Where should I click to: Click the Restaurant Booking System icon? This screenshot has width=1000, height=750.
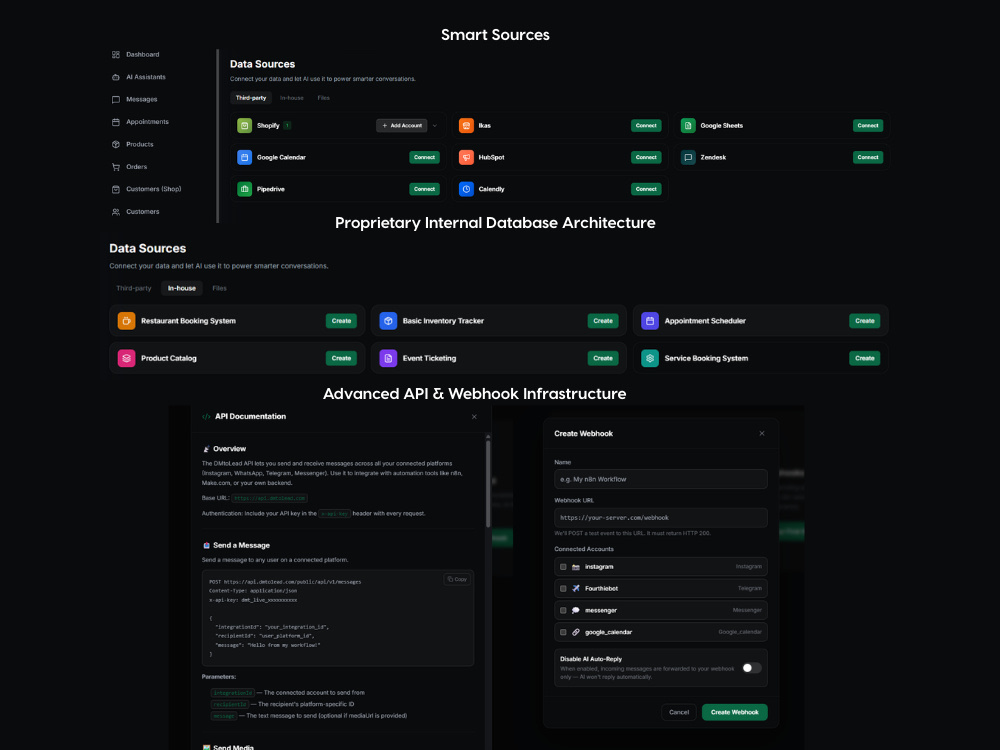[x=126, y=321]
